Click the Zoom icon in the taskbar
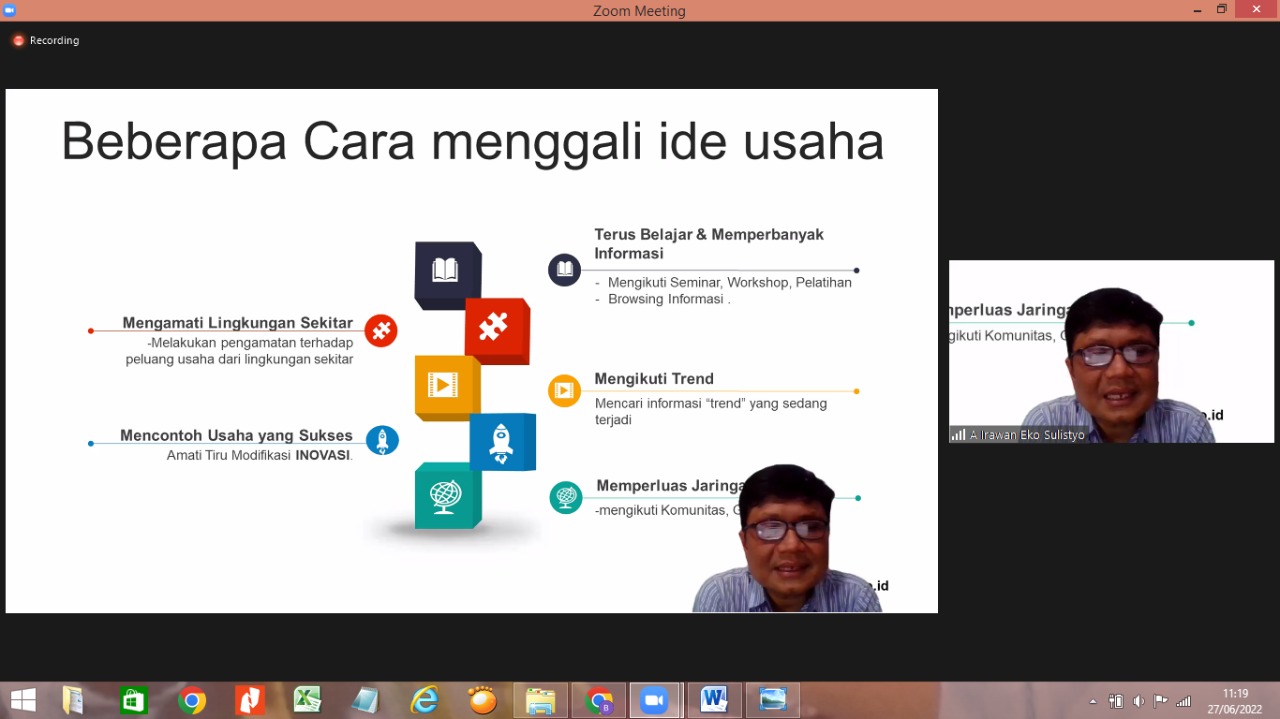The width and height of the screenshot is (1280, 719). 655,701
